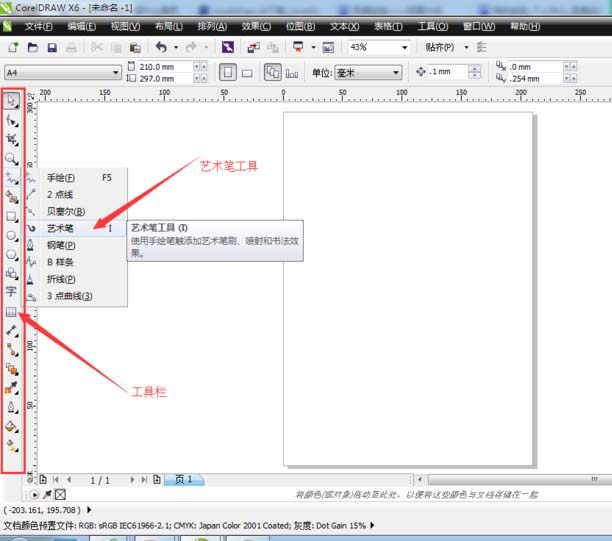Save the current document
This screenshot has height=541, width=612.
52,48
